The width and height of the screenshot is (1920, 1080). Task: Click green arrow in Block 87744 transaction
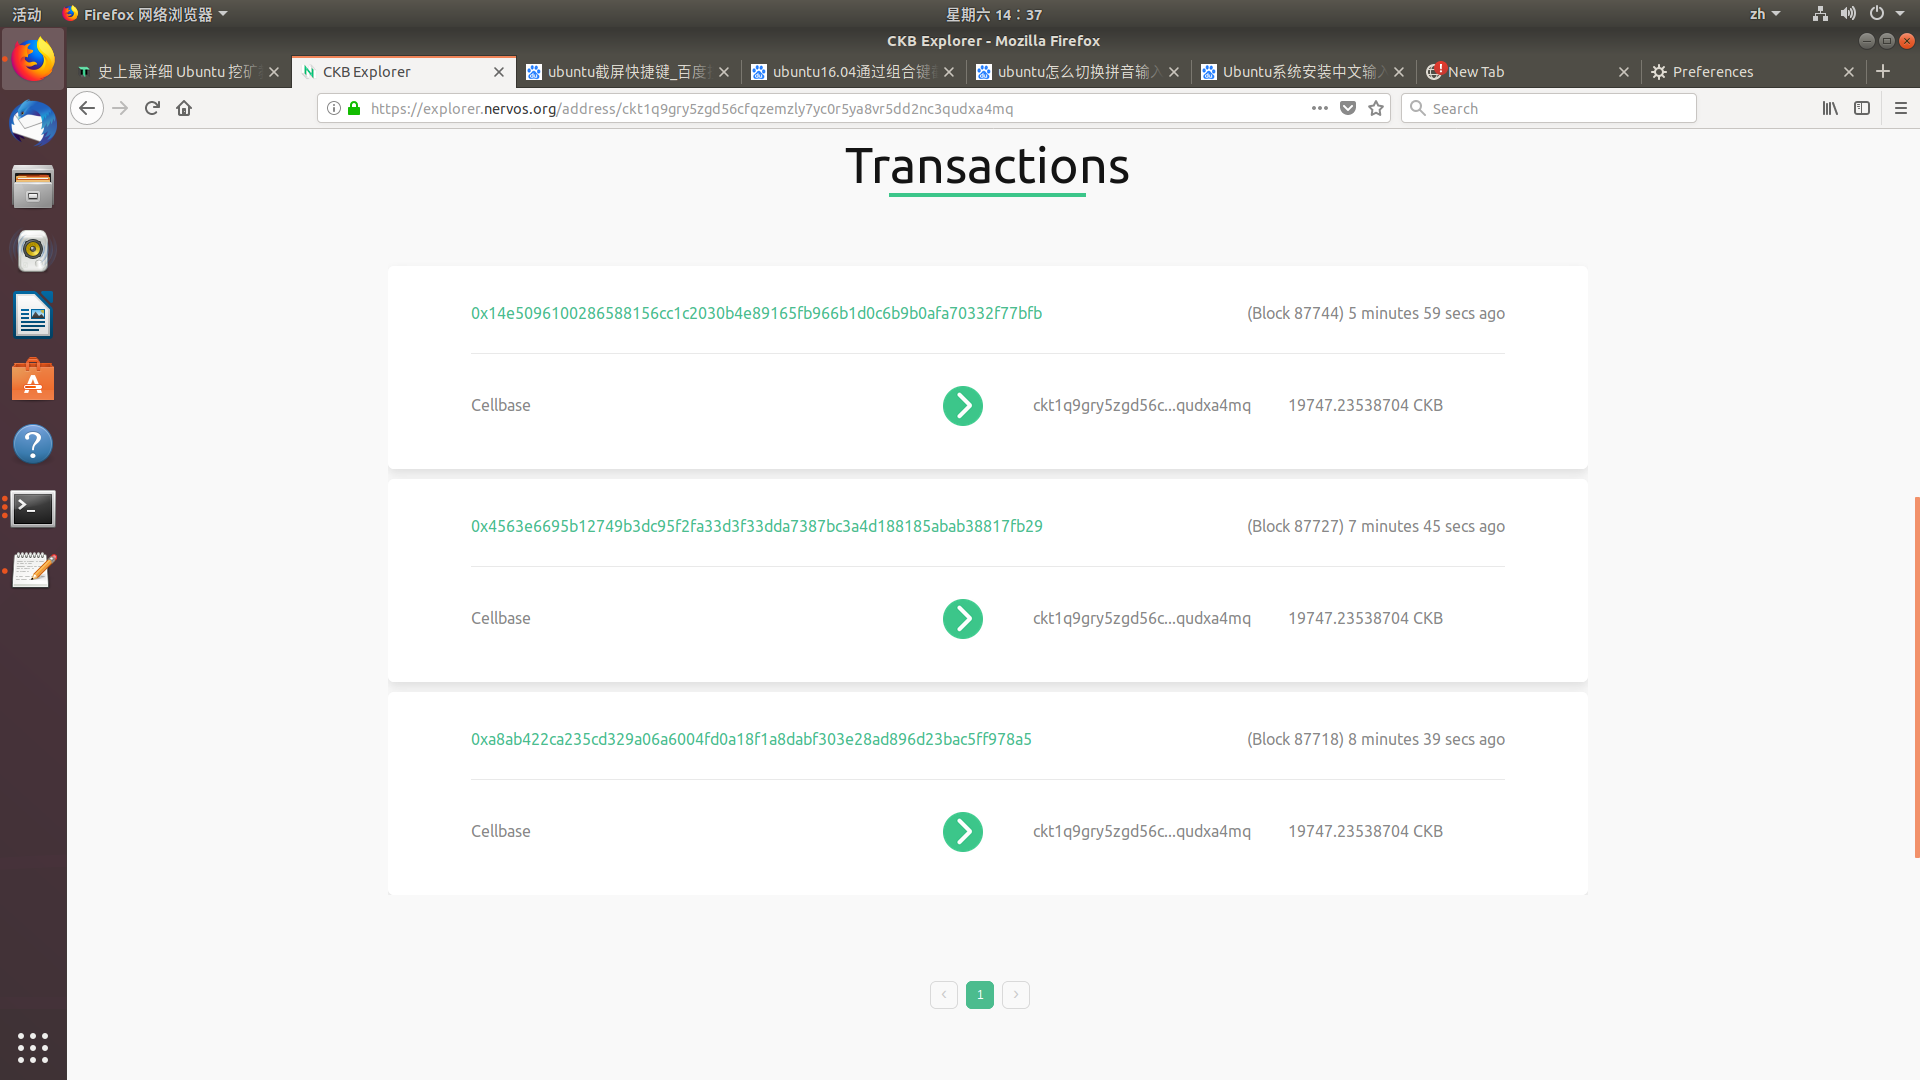pyautogui.click(x=963, y=406)
